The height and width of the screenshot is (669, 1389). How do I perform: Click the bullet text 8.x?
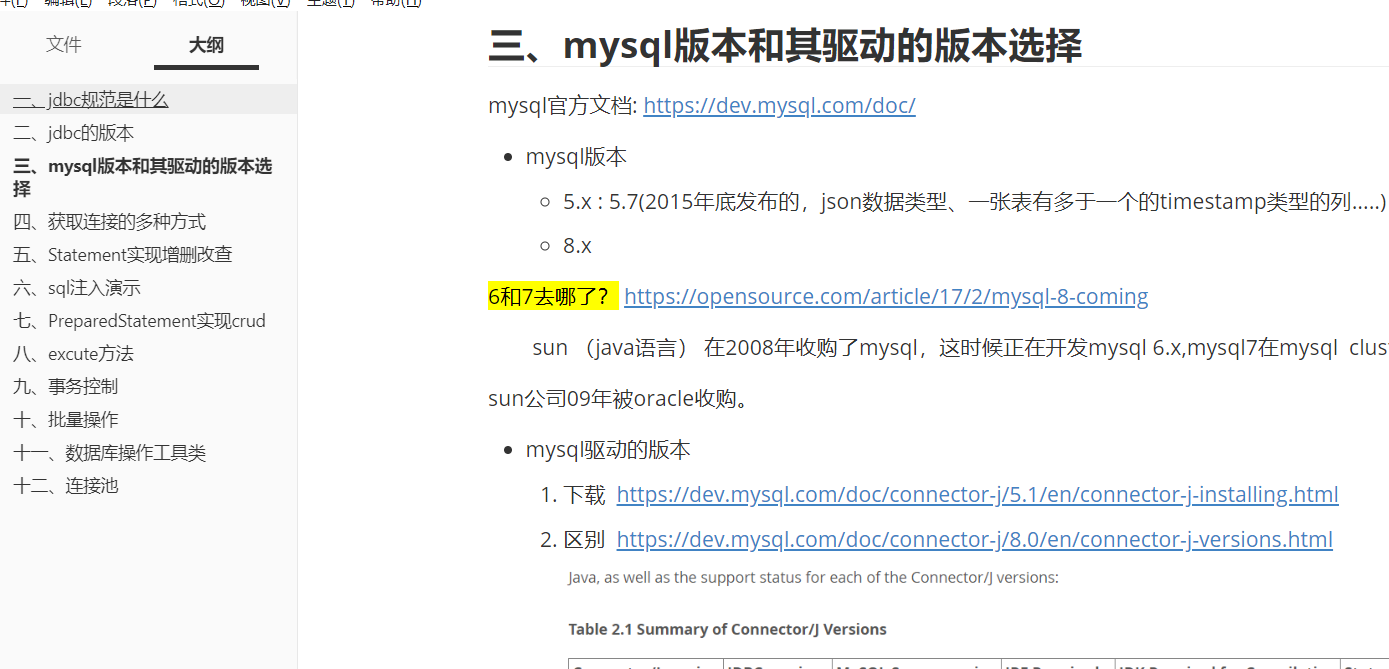click(578, 245)
